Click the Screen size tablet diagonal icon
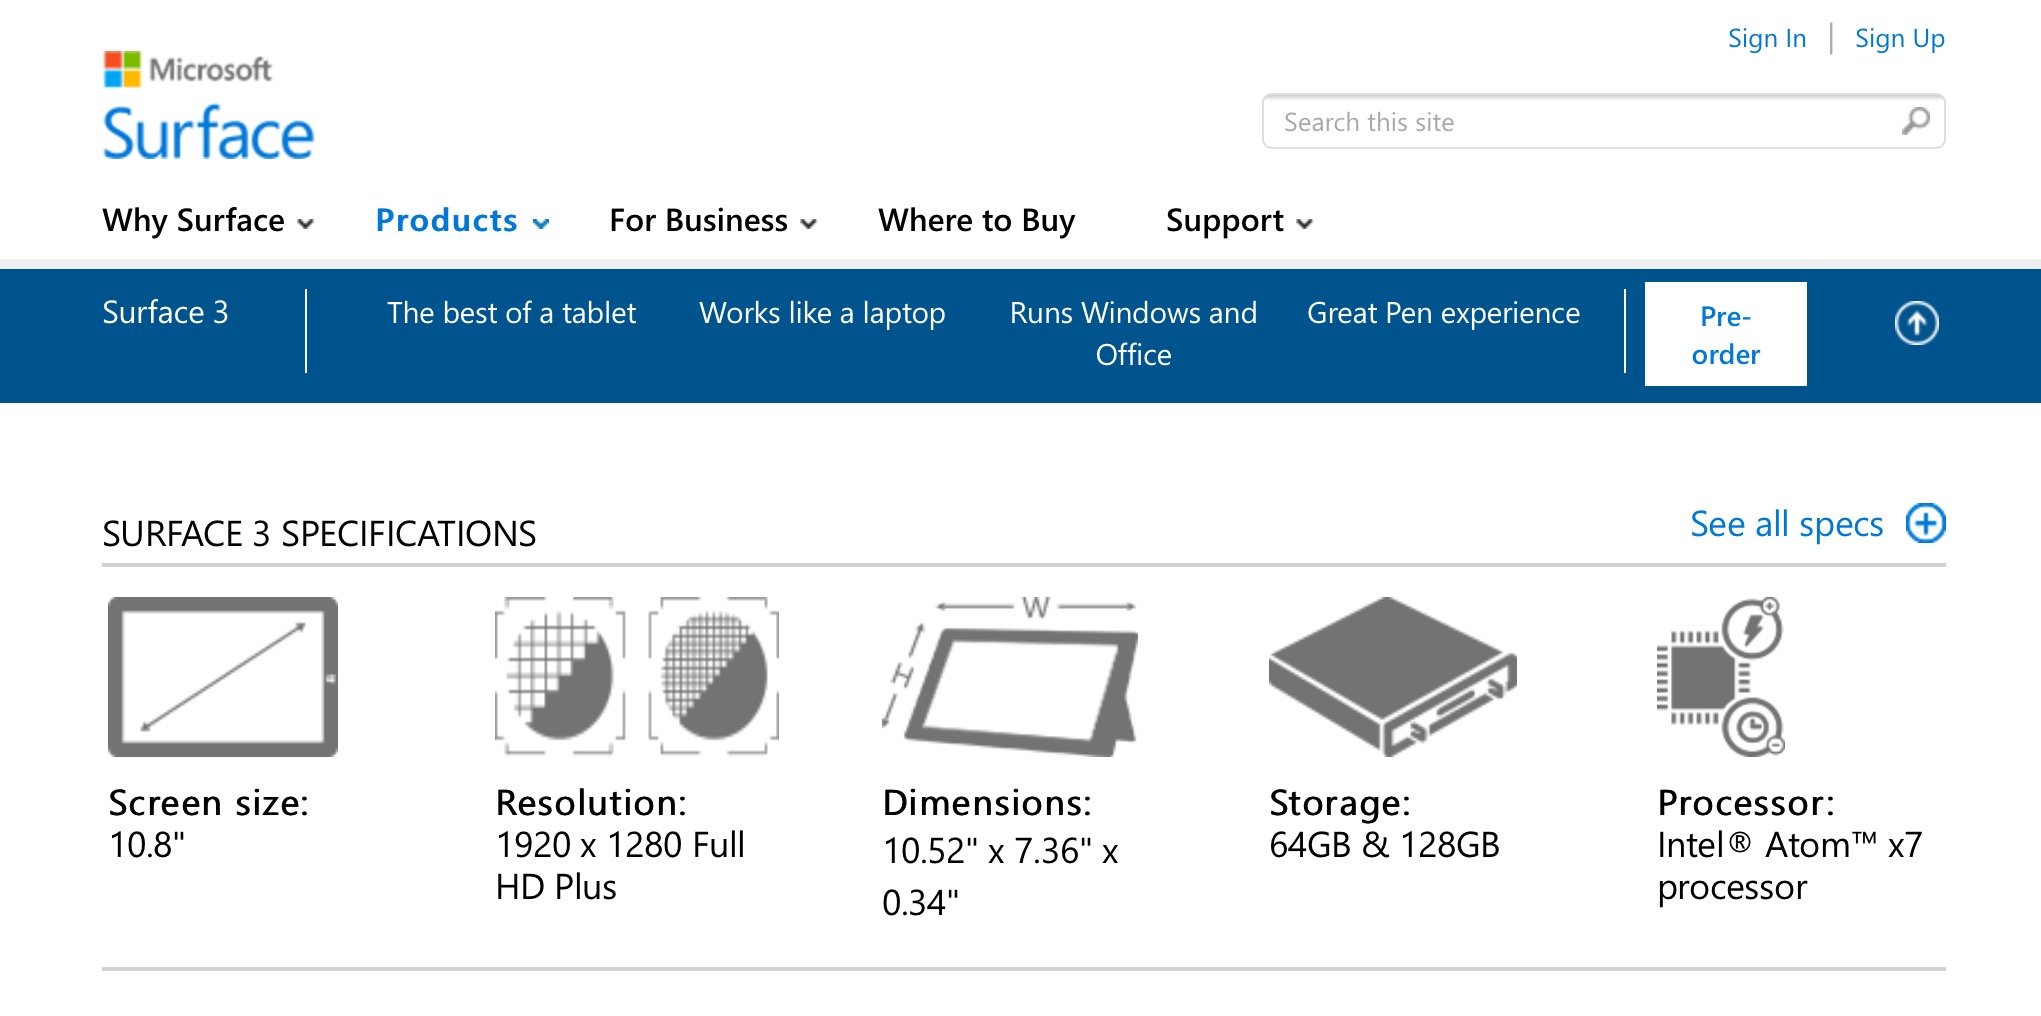 pos(223,677)
